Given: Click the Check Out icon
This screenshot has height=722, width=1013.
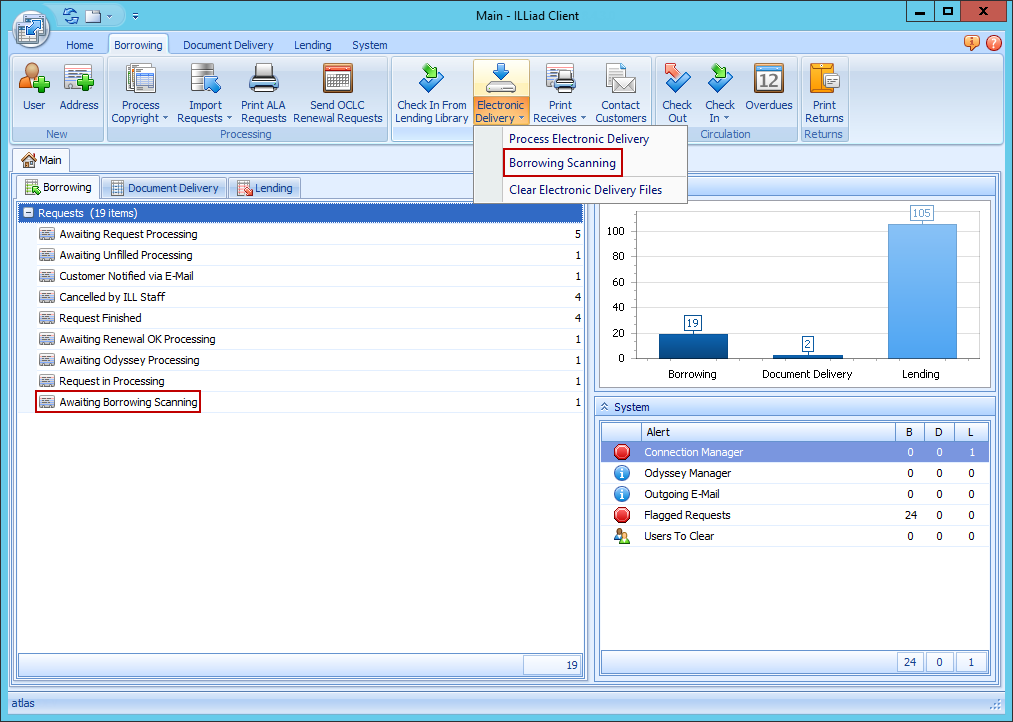Looking at the screenshot, I should point(677,80).
